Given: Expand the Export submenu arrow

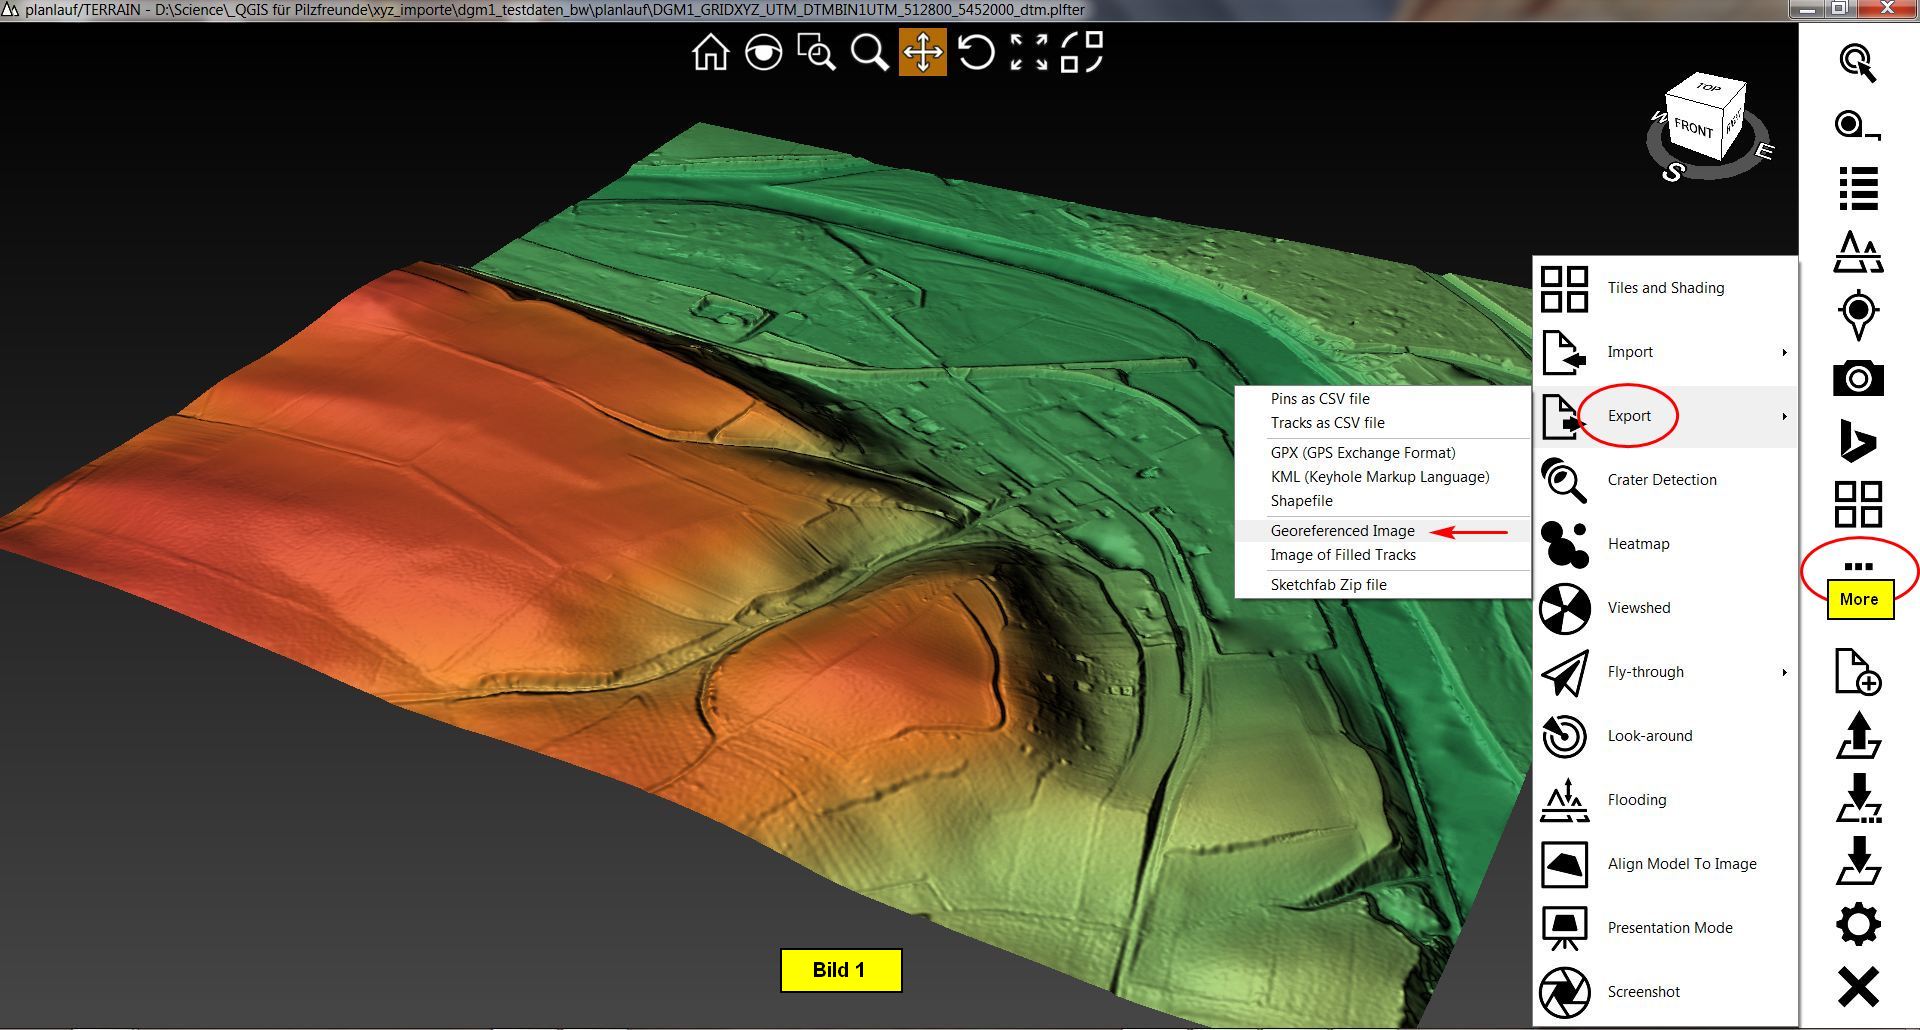Looking at the screenshot, I should click(x=1783, y=416).
